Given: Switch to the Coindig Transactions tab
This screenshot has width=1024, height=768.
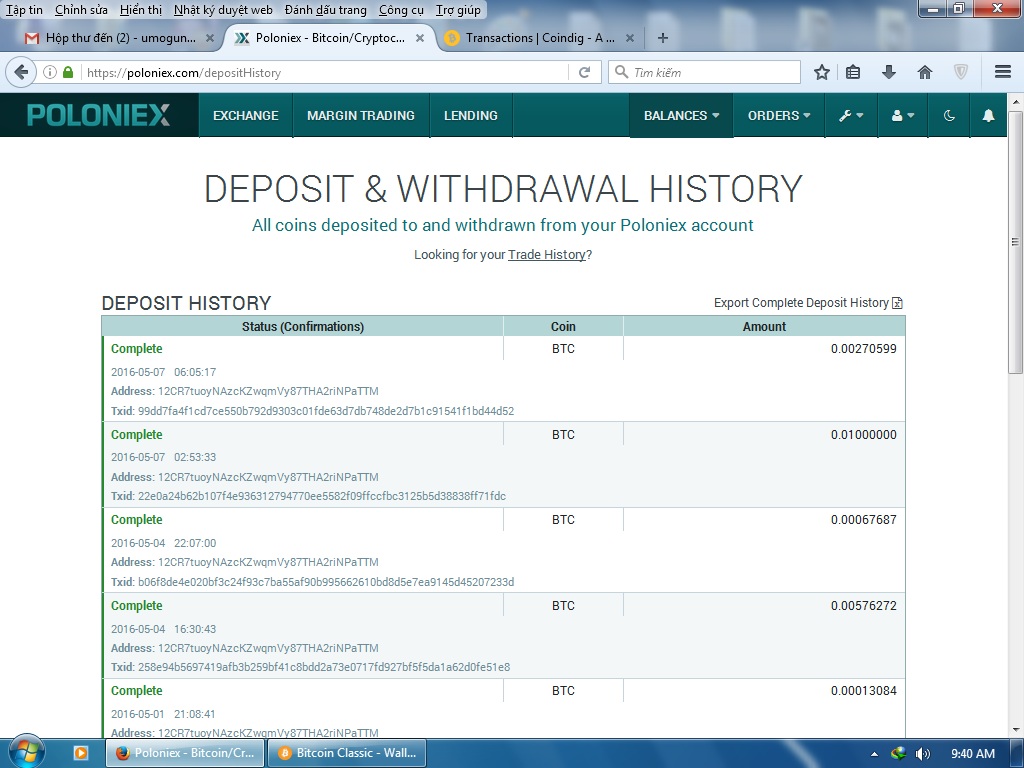Looking at the screenshot, I should click(539, 38).
